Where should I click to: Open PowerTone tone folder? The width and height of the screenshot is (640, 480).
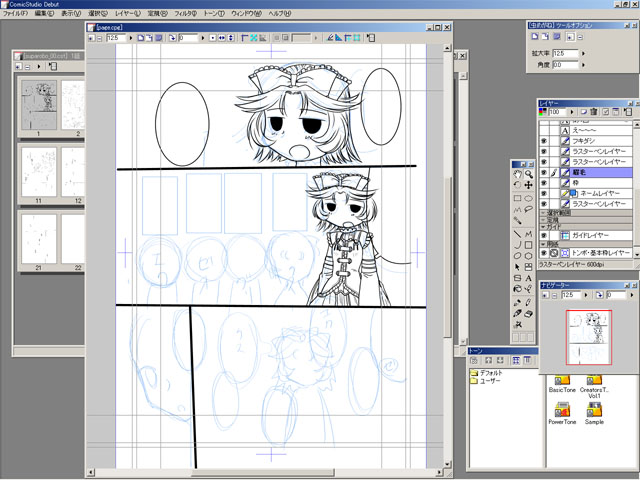(x=562, y=413)
